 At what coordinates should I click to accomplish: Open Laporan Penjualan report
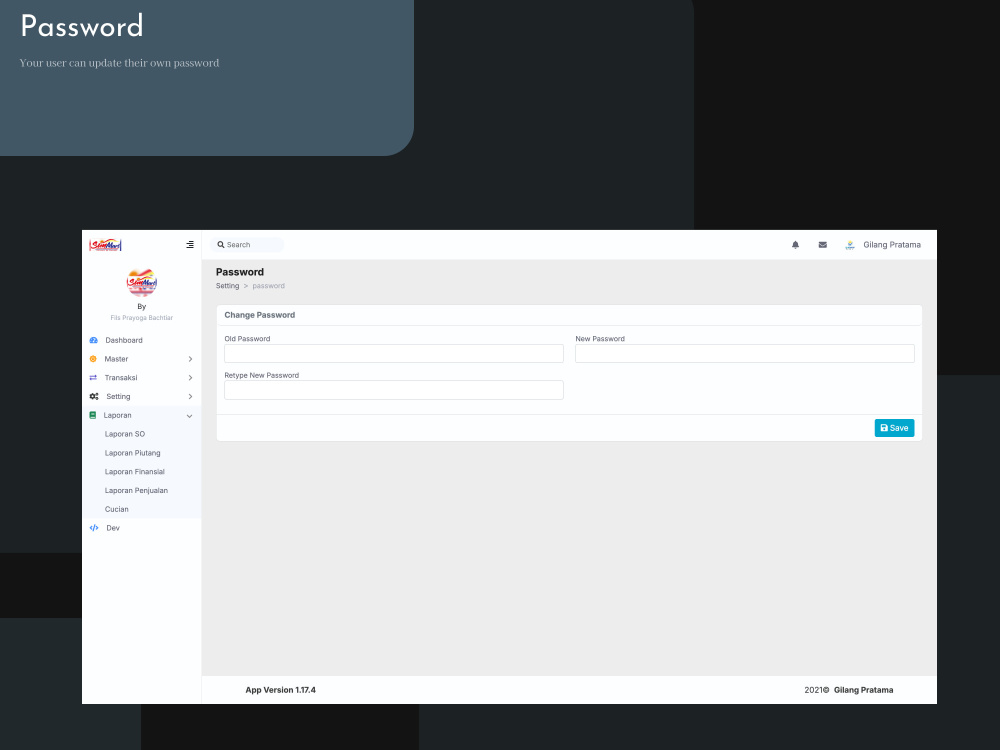tap(136, 490)
